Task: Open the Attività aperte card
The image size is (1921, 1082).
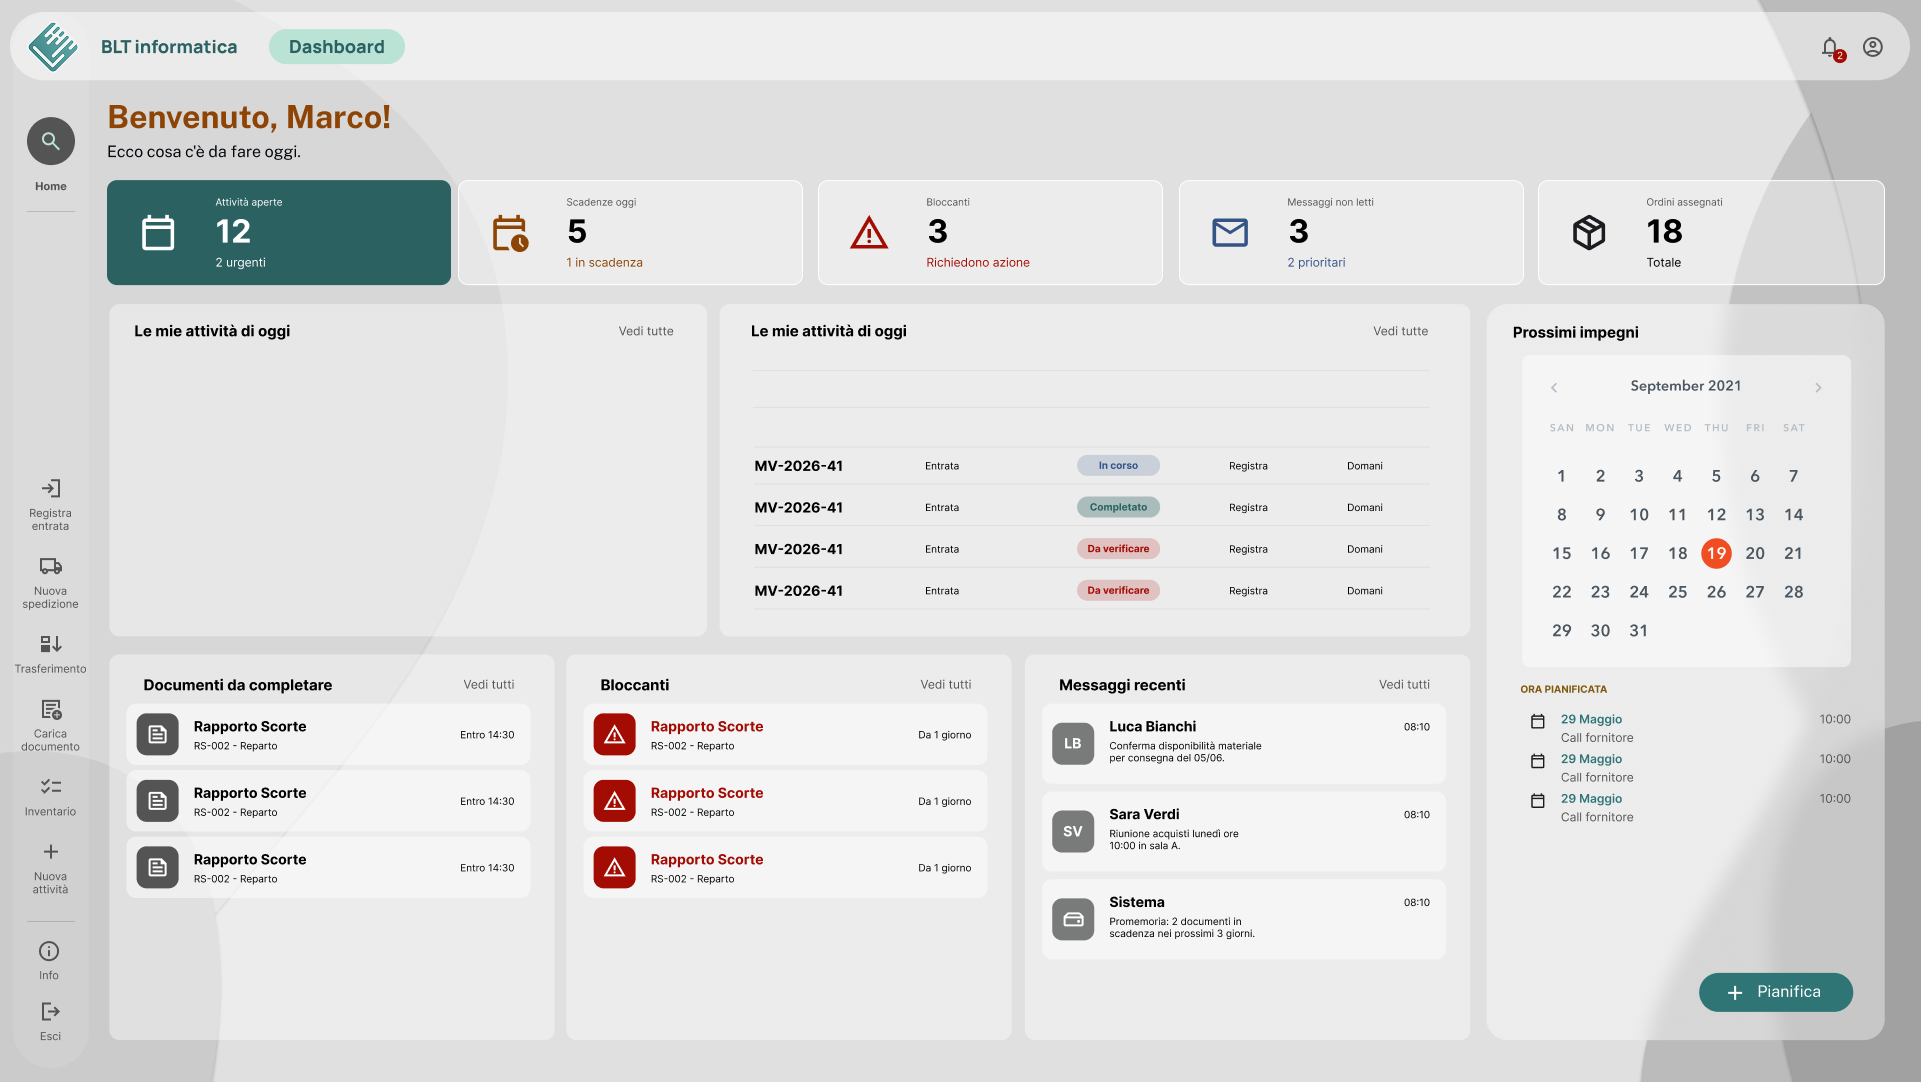Action: click(279, 233)
